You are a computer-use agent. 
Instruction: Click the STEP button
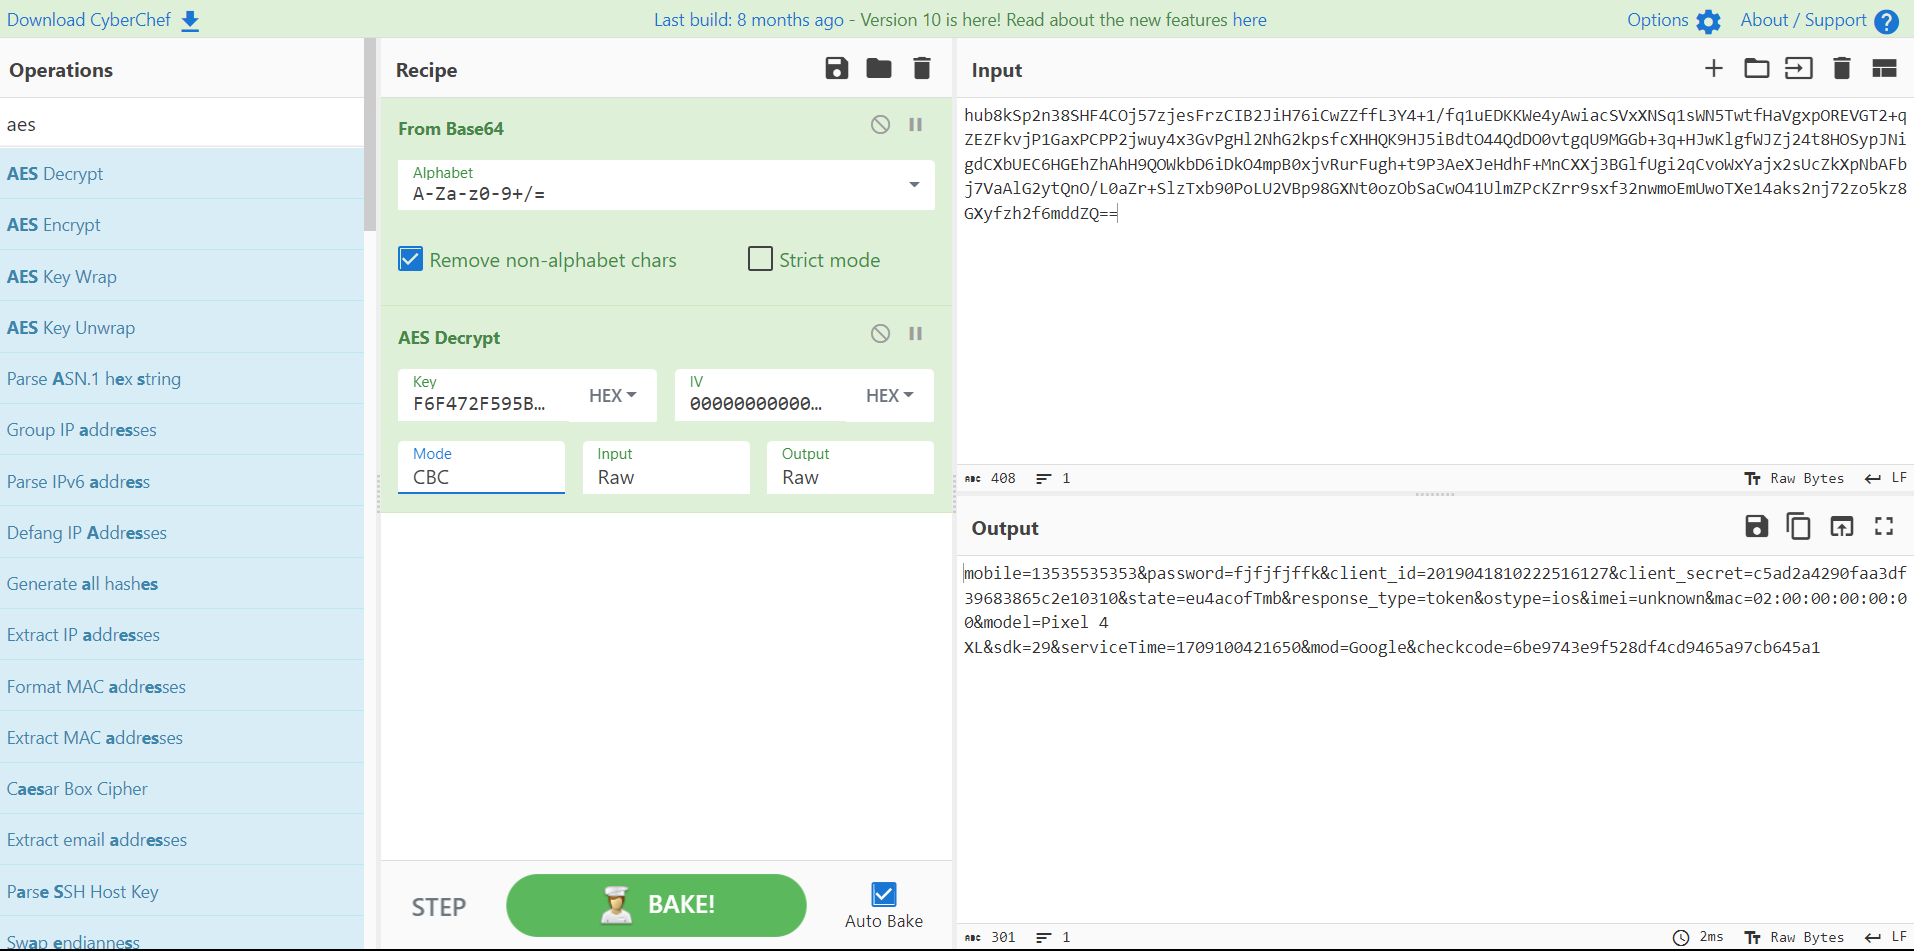click(439, 907)
